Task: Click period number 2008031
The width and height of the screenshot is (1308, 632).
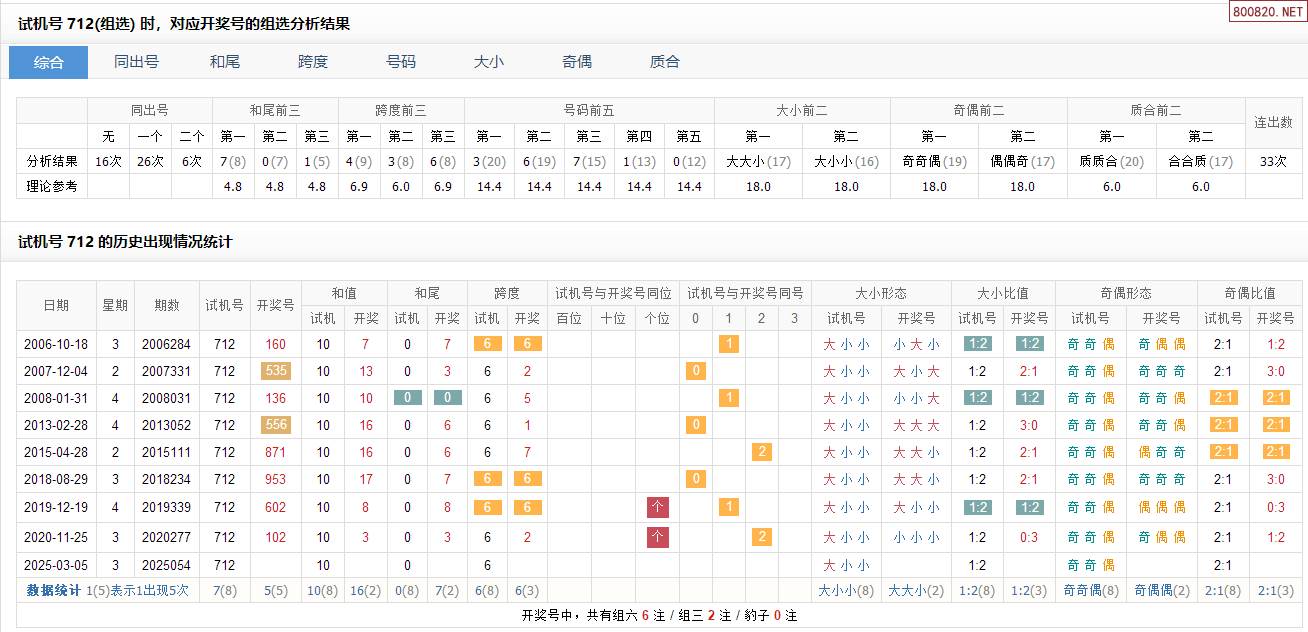Action: tap(166, 398)
